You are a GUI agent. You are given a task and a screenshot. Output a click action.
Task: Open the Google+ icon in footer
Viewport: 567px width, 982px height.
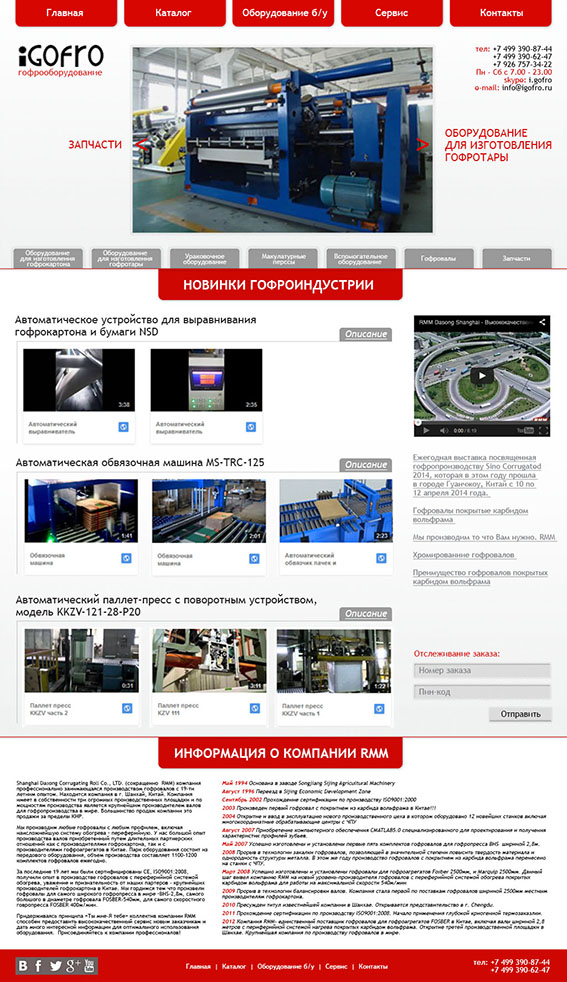tap(73, 966)
